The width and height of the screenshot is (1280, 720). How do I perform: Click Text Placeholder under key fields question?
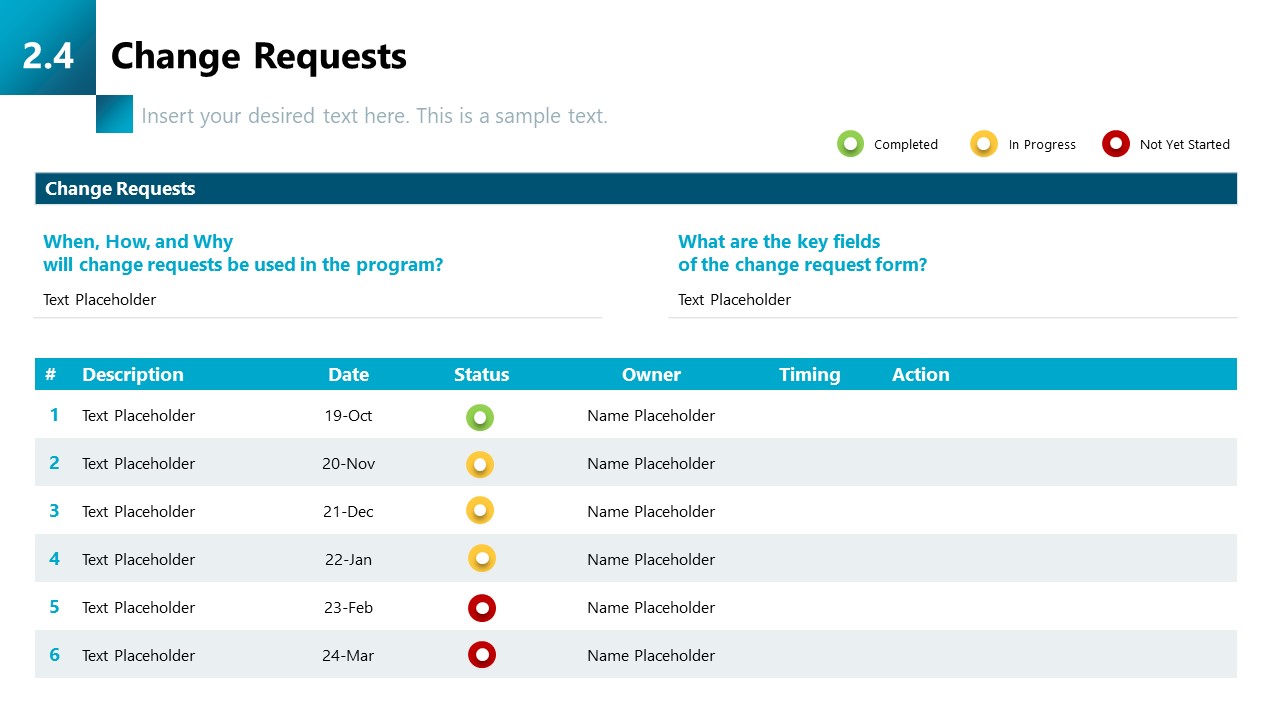(734, 300)
